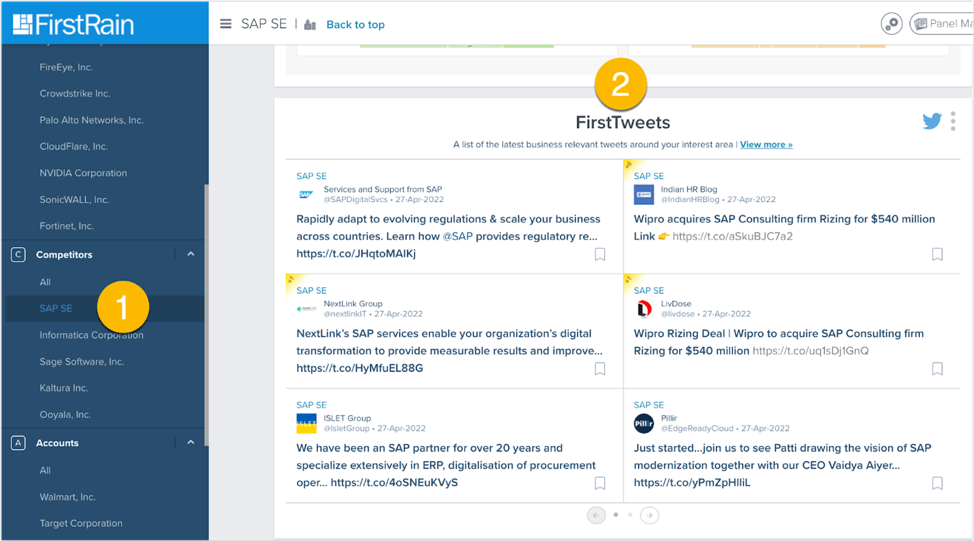Open the View more link
Viewport: 974px width, 541px height.
click(766, 144)
